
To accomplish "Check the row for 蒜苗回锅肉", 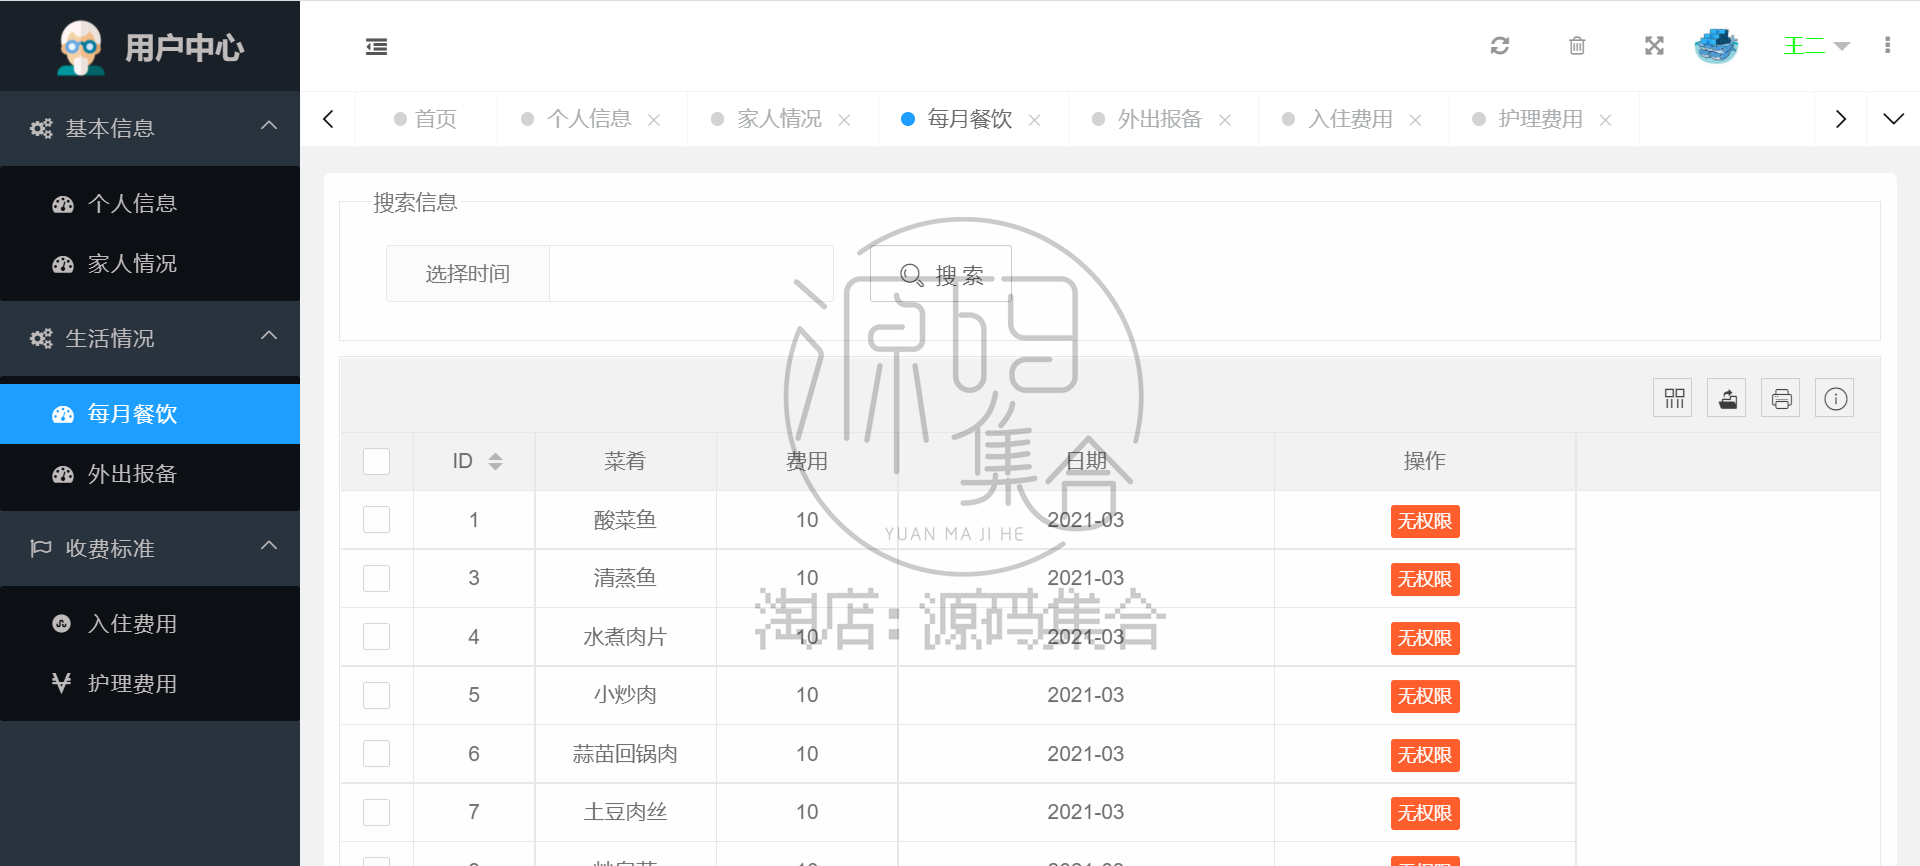I will tap(376, 754).
